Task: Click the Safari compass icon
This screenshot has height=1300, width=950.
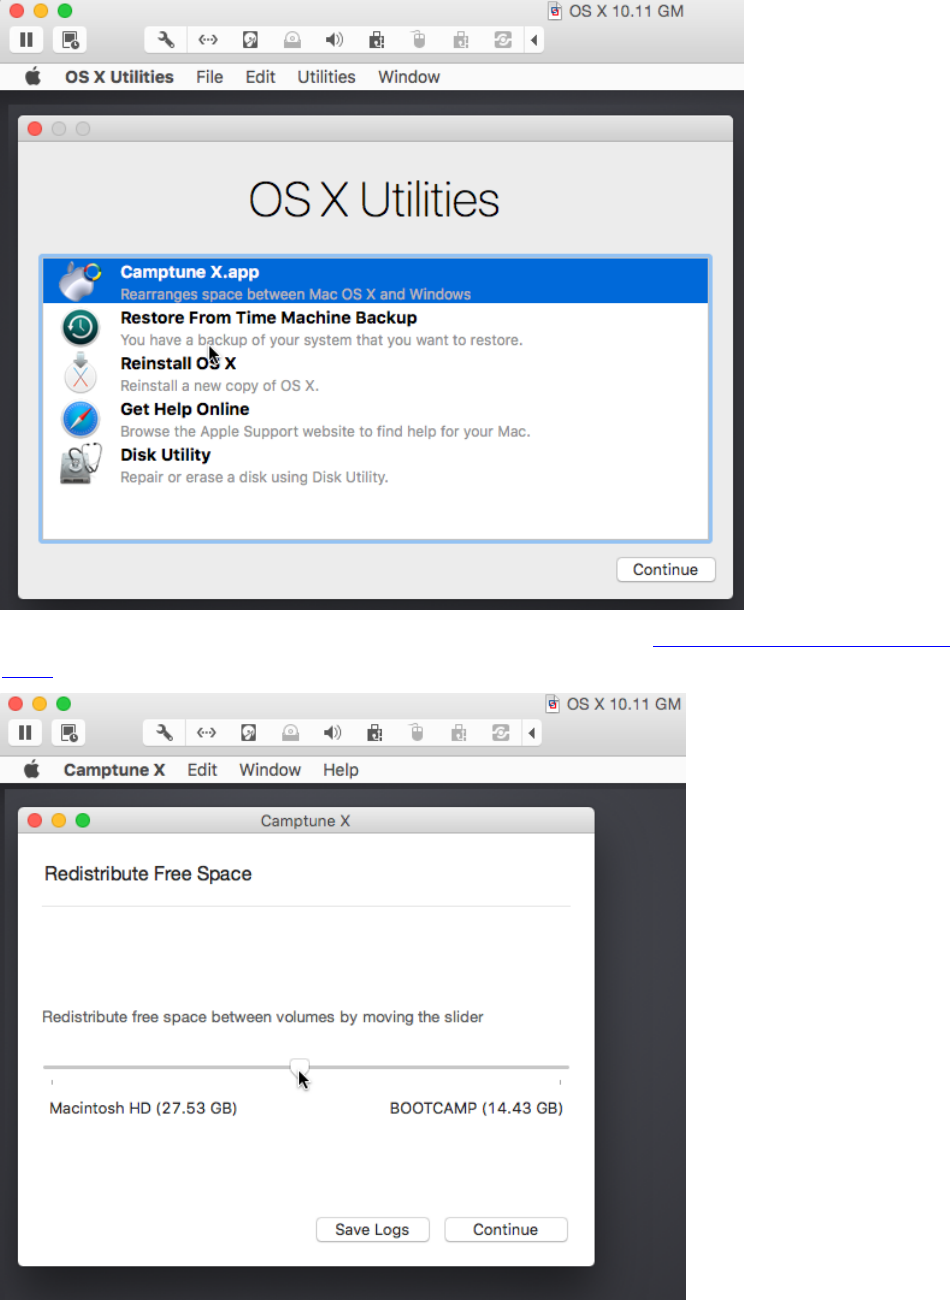Action: pyautogui.click(x=80, y=419)
